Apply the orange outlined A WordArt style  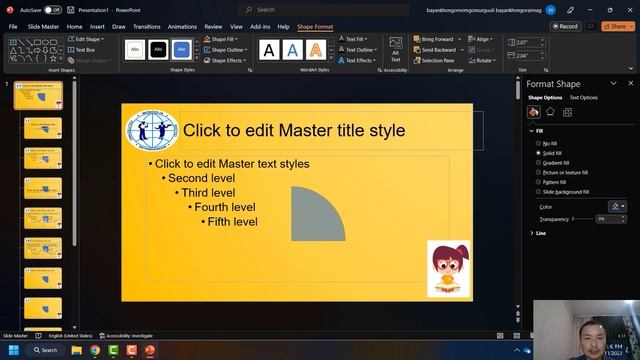[316, 50]
